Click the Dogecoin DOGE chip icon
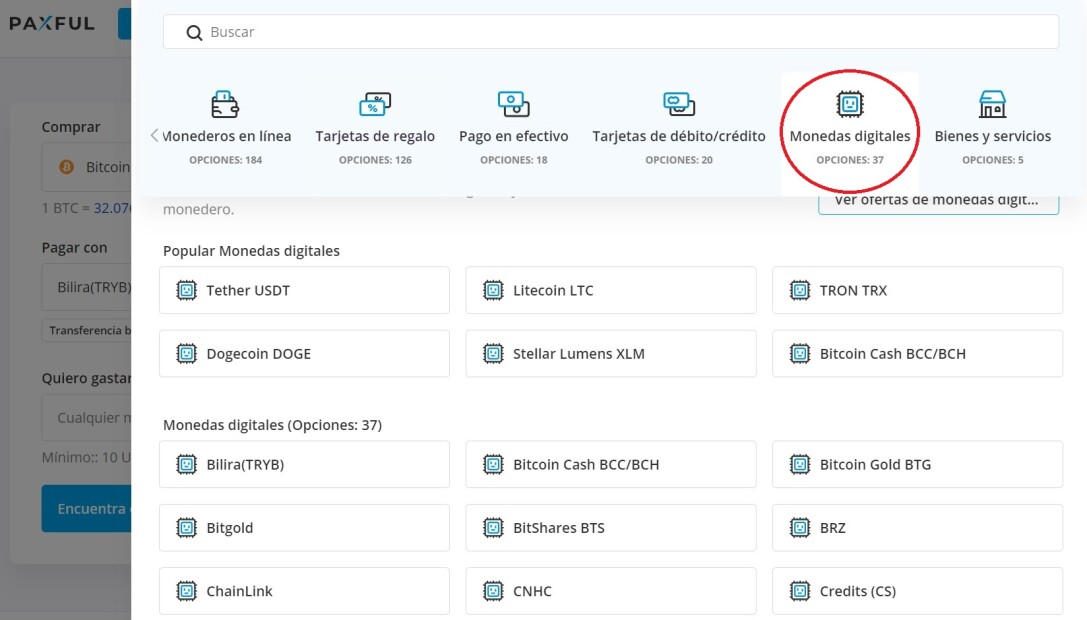Screen dimensions: 1087x620 186,354
